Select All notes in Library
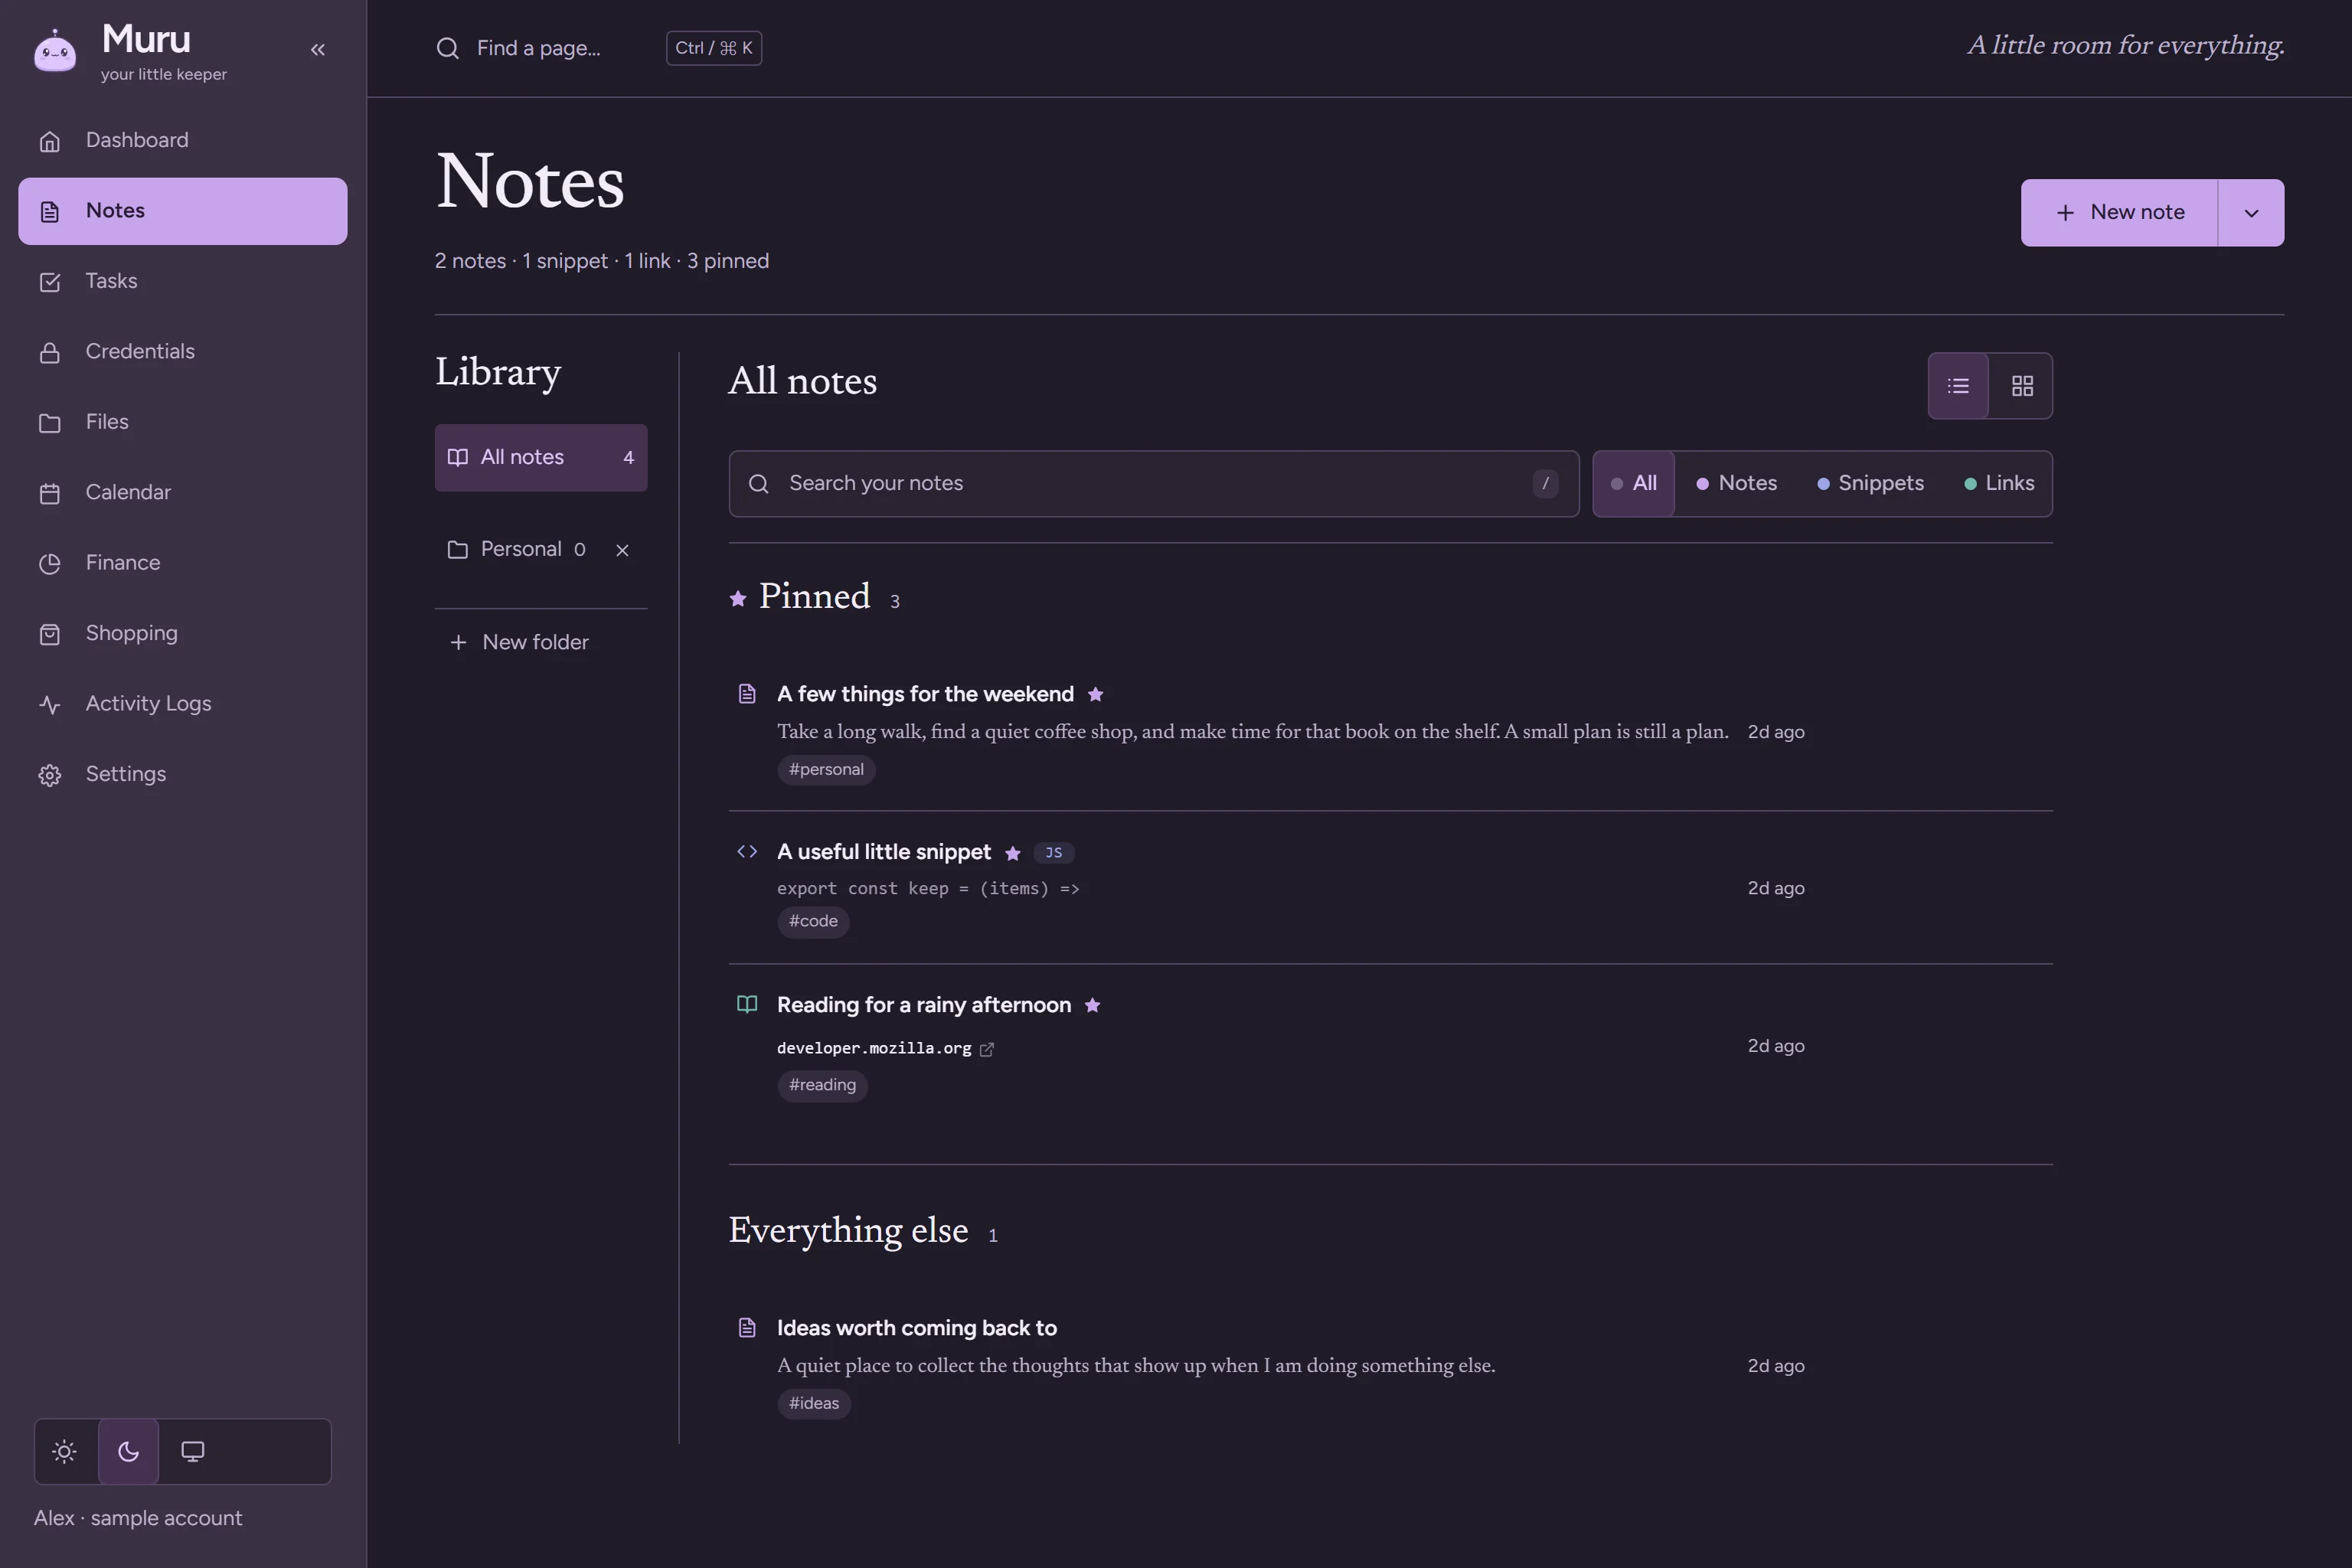 [x=541, y=458]
